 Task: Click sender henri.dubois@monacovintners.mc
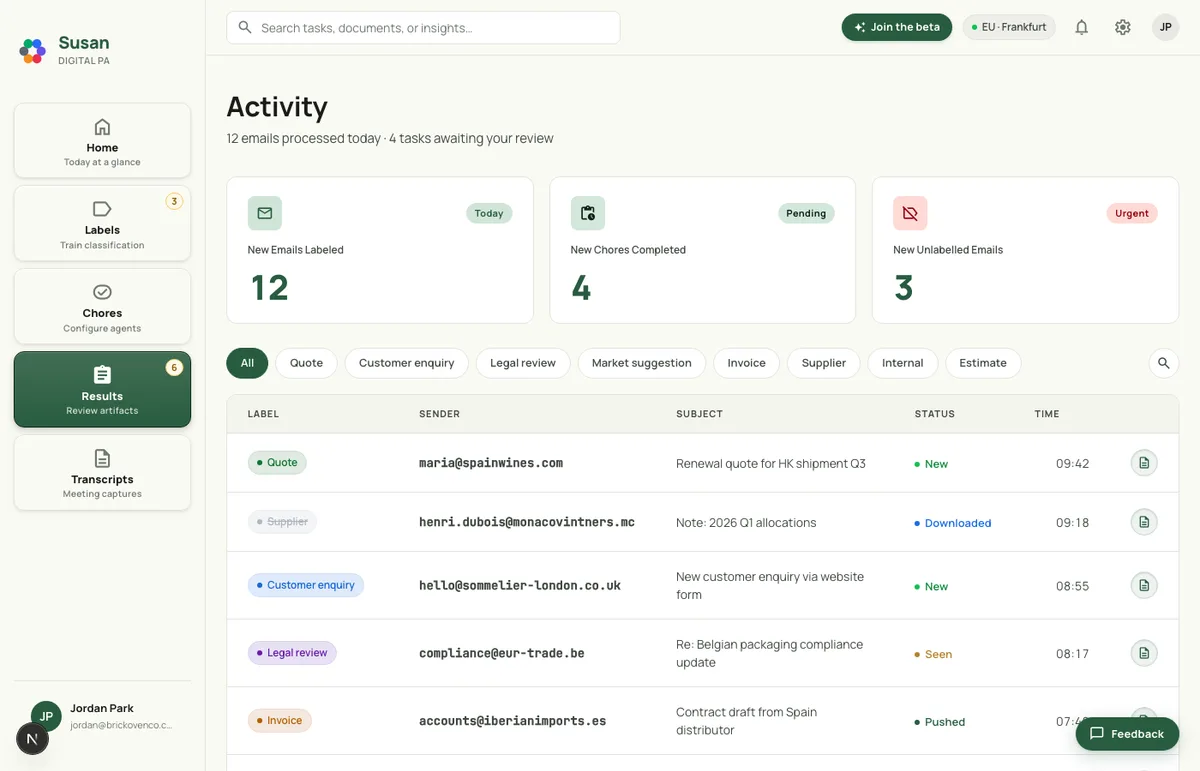coord(527,522)
